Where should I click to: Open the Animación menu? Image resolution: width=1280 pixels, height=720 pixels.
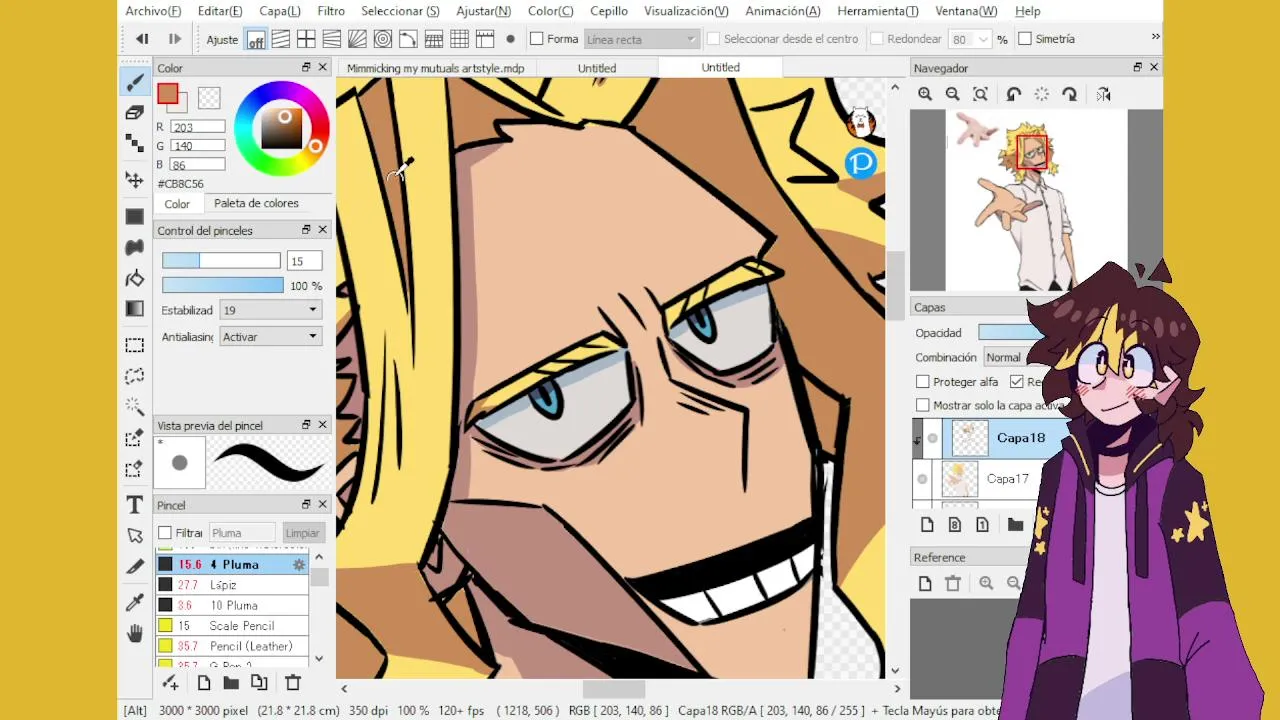point(783,11)
